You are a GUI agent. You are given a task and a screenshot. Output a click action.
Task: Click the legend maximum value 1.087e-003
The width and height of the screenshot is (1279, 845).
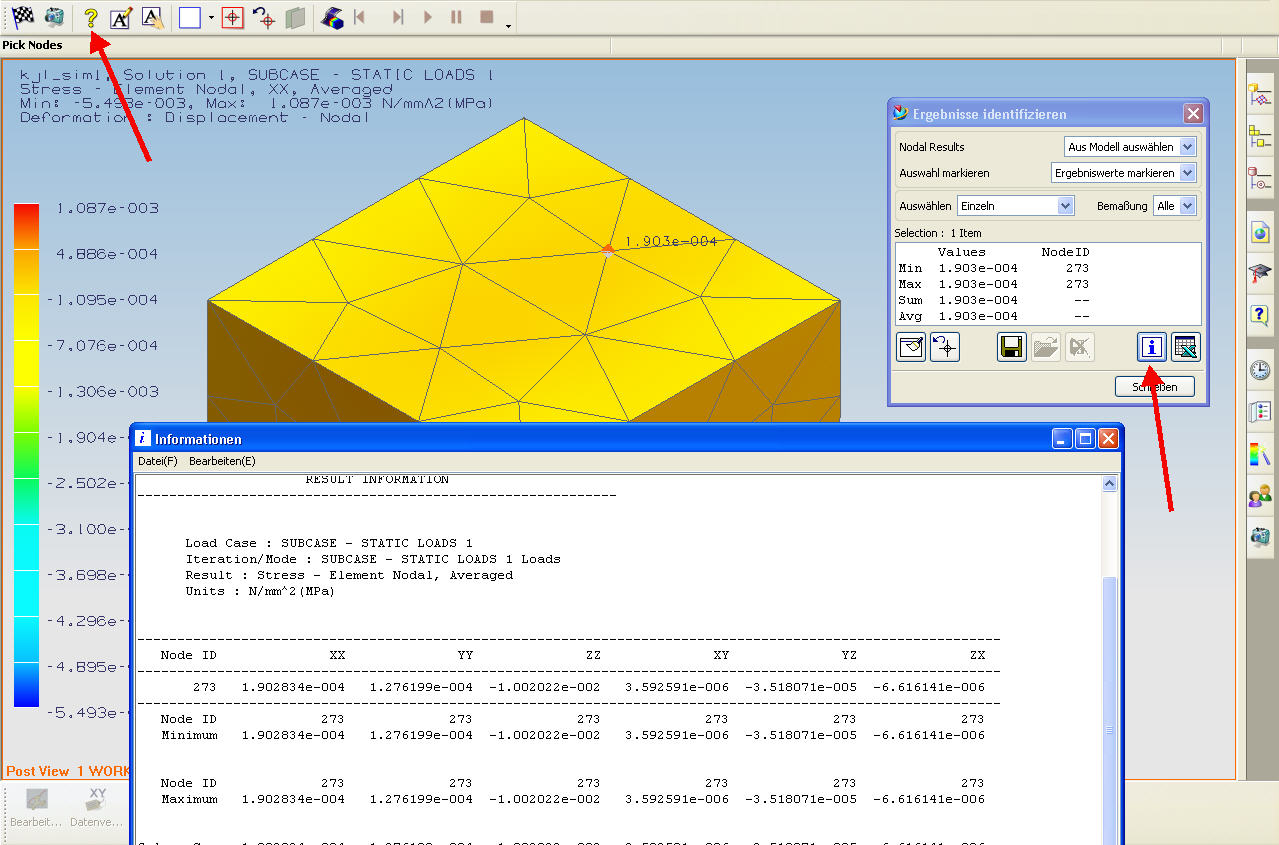point(107,208)
